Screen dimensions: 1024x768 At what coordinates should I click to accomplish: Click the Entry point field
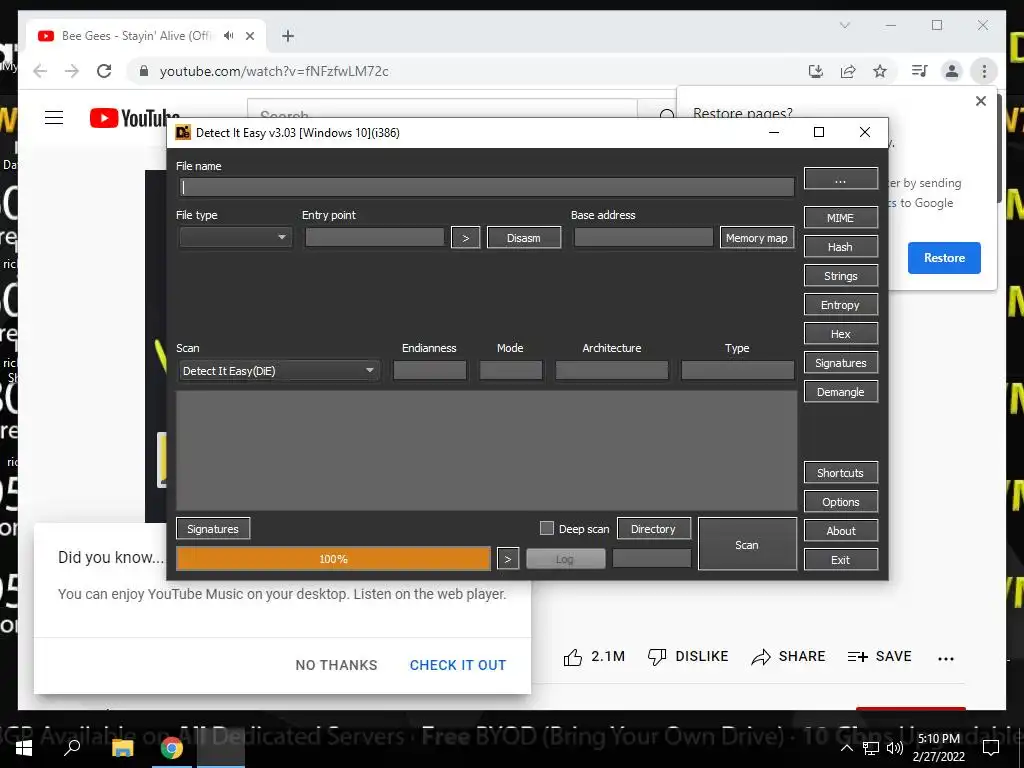pyautogui.click(x=375, y=237)
